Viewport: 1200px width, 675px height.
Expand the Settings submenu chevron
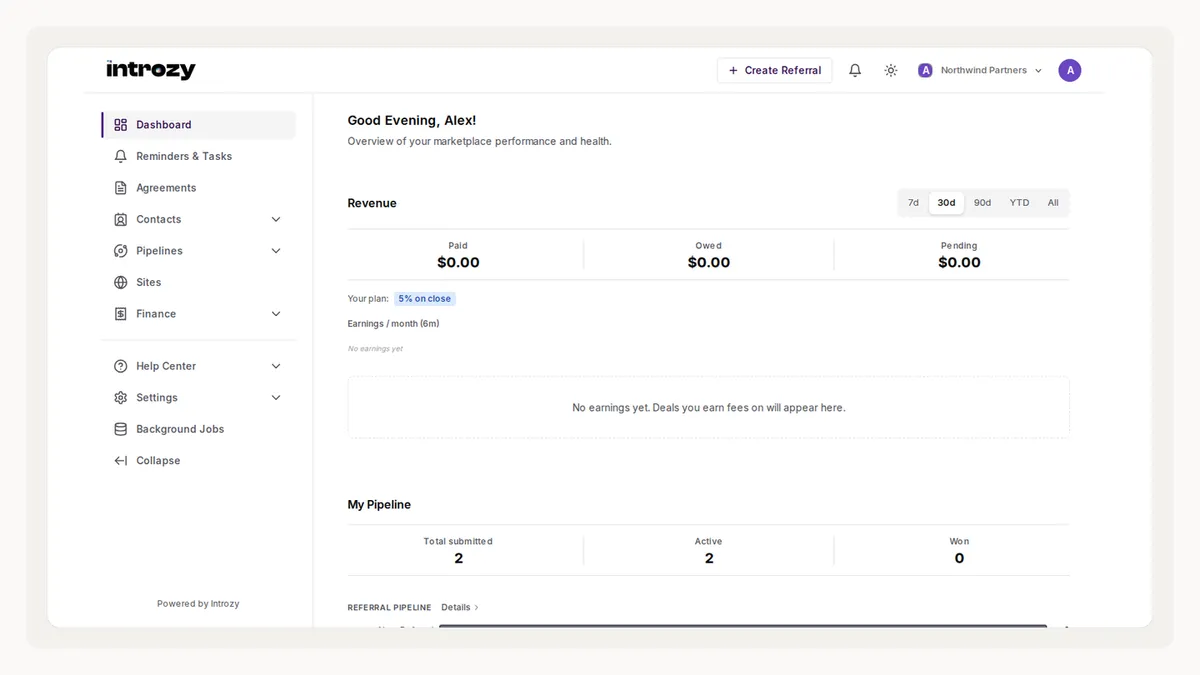point(276,397)
